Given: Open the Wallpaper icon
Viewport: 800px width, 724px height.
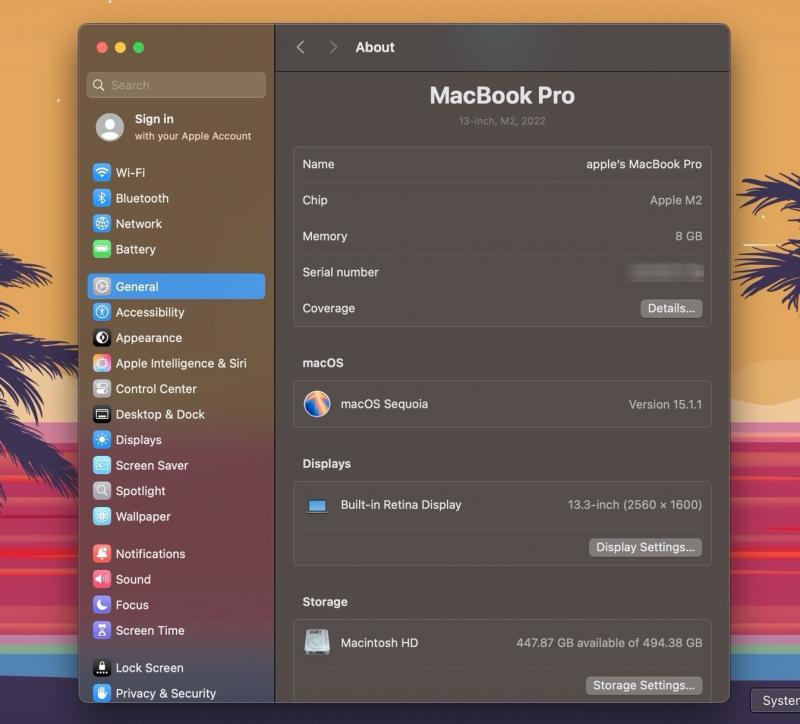Looking at the screenshot, I should coord(102,516).
